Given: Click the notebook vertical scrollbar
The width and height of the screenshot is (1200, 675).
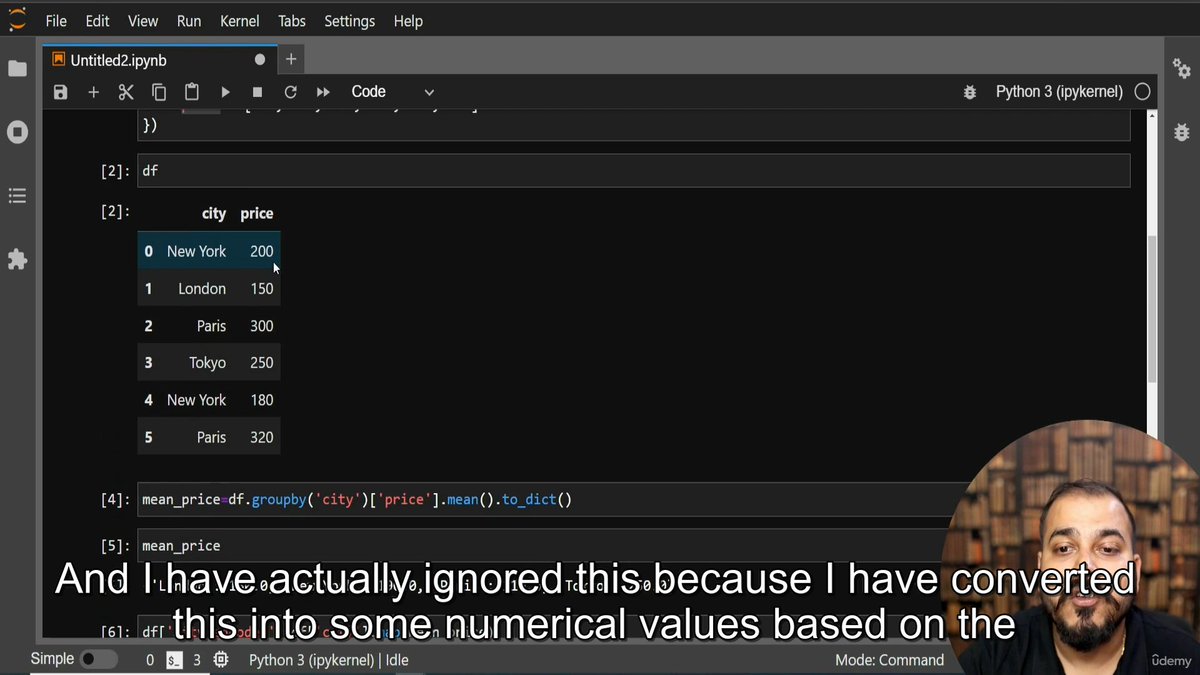Looking at the screenshot, I should [1151, 310].
